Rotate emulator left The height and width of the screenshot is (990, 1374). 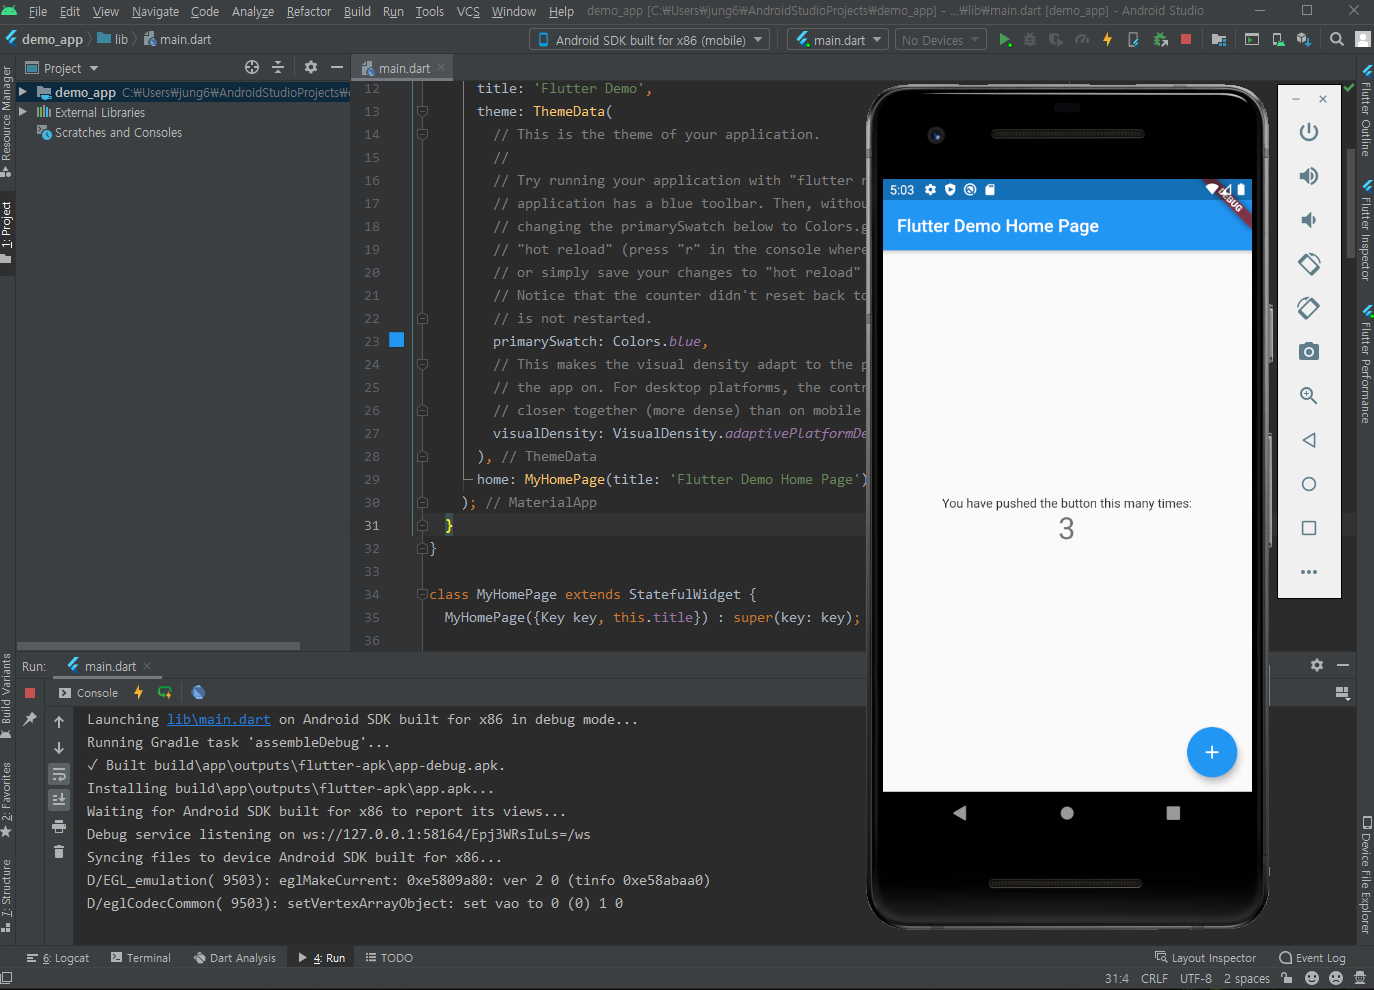(1308, 264)
